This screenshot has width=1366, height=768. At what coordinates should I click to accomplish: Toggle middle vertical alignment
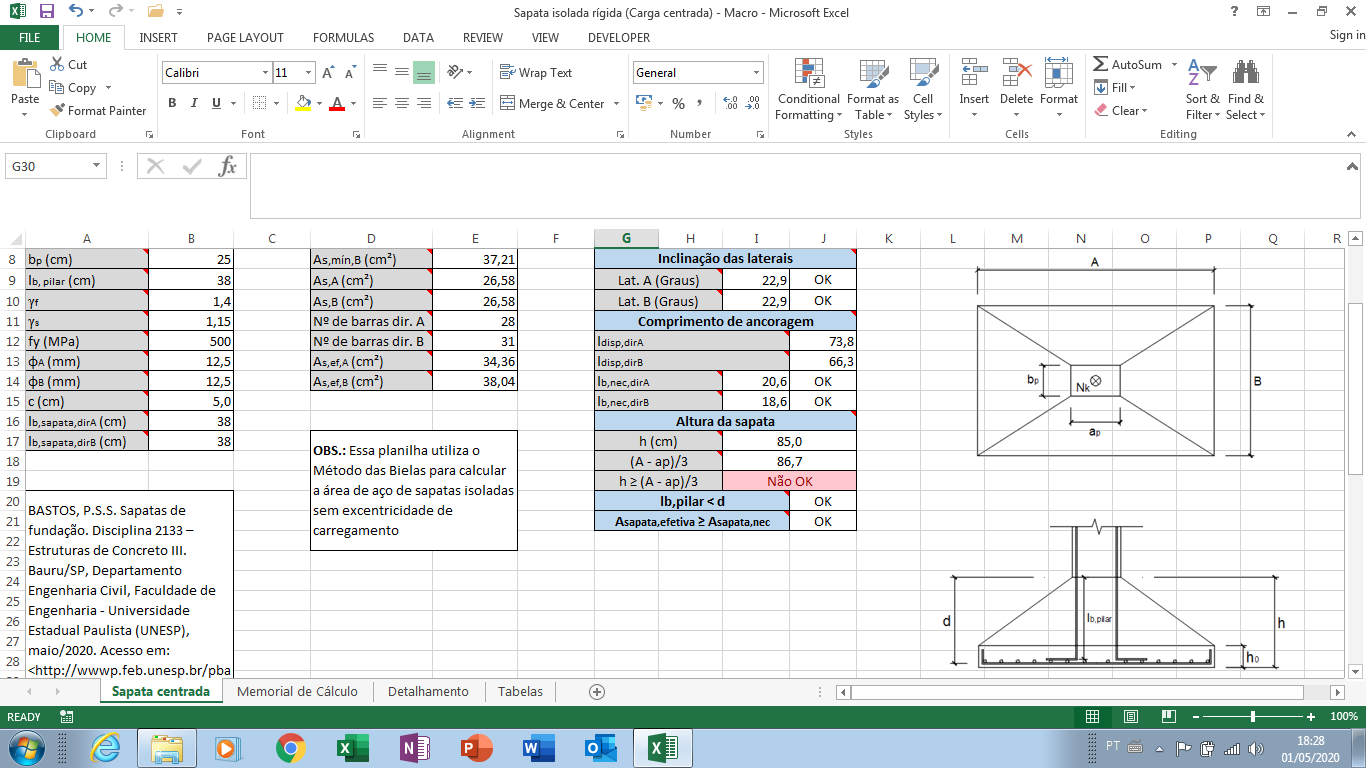point(401,73)
